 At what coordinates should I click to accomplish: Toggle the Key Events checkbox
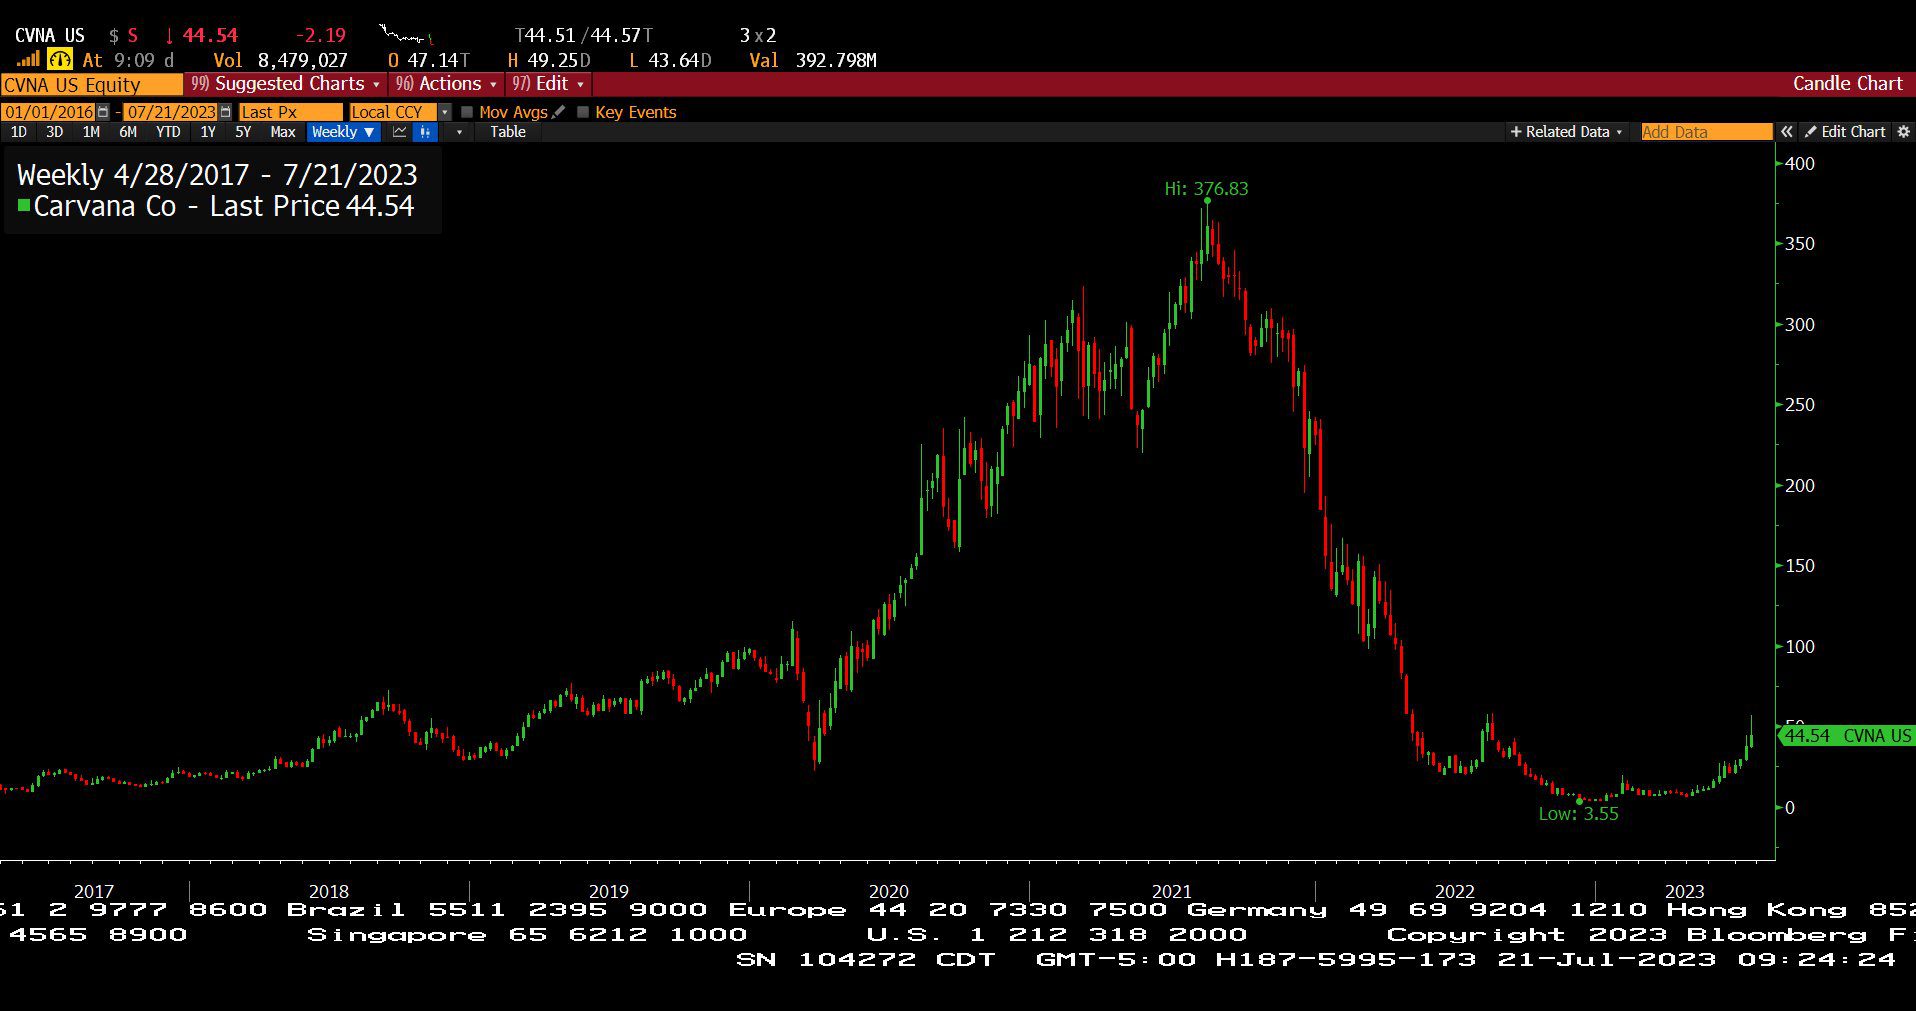click(583, 112)
